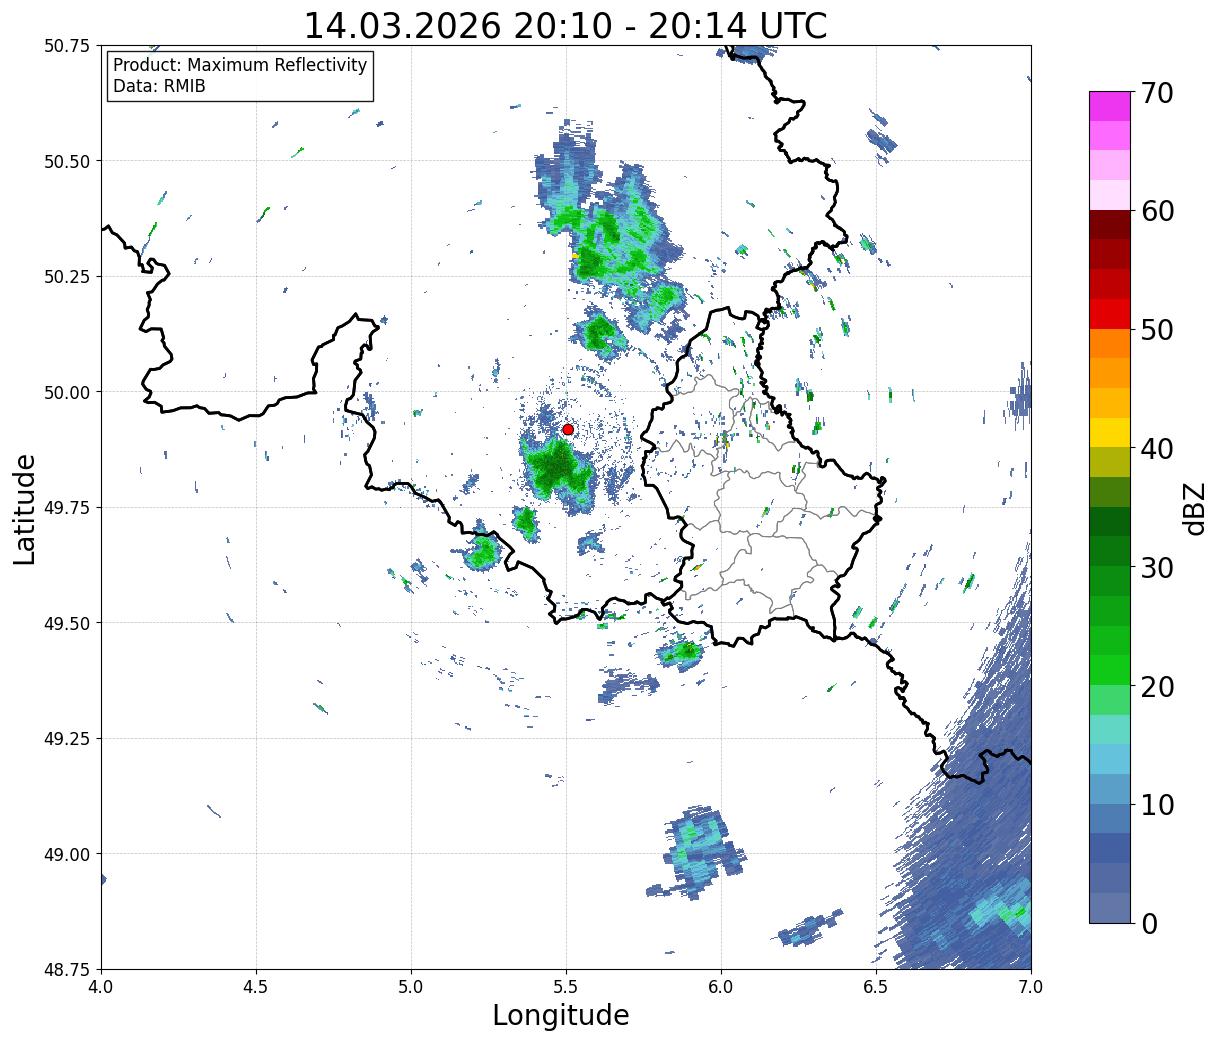Click the 'dBZ' colorbar label

[1194, 508]
